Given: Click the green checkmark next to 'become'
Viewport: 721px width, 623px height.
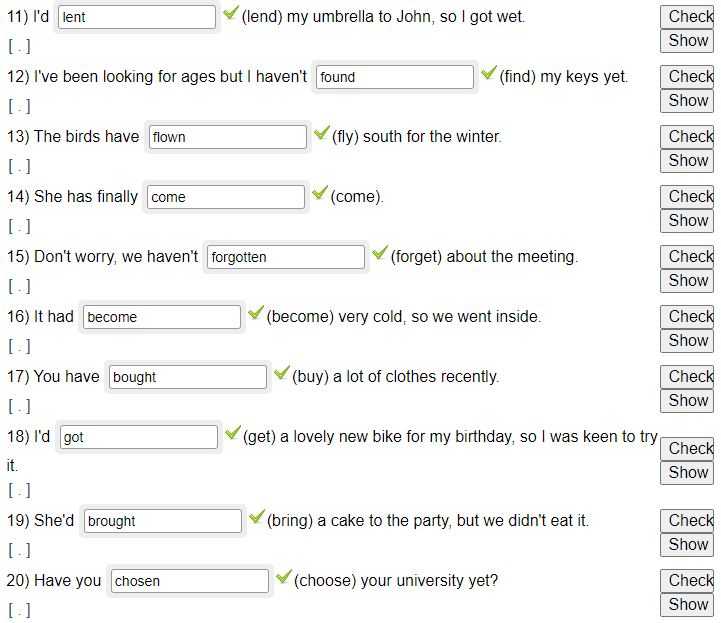Looking at the screenshot, I should [x=255, y=314].
